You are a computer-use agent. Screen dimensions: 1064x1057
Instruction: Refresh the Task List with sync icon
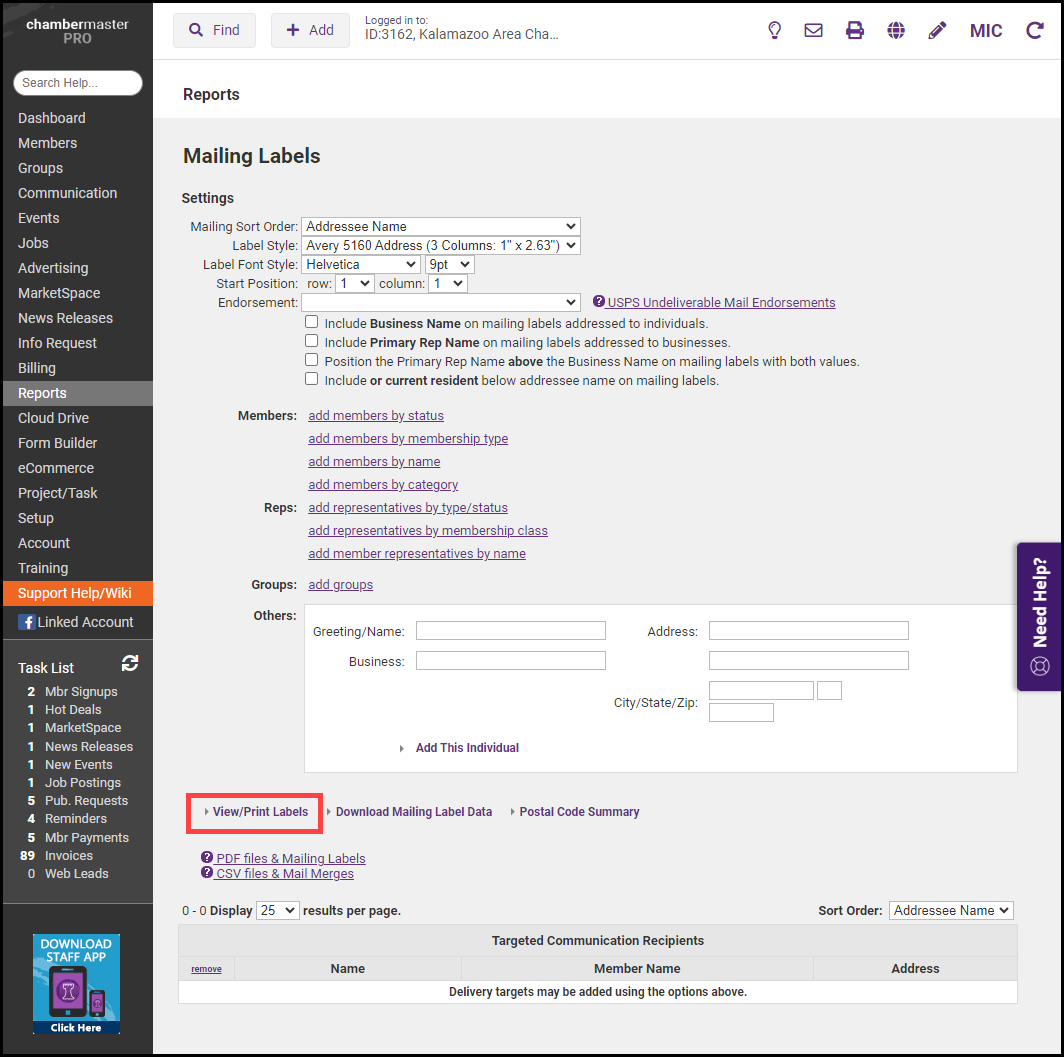pyautogui.click(x=130, y=663)
